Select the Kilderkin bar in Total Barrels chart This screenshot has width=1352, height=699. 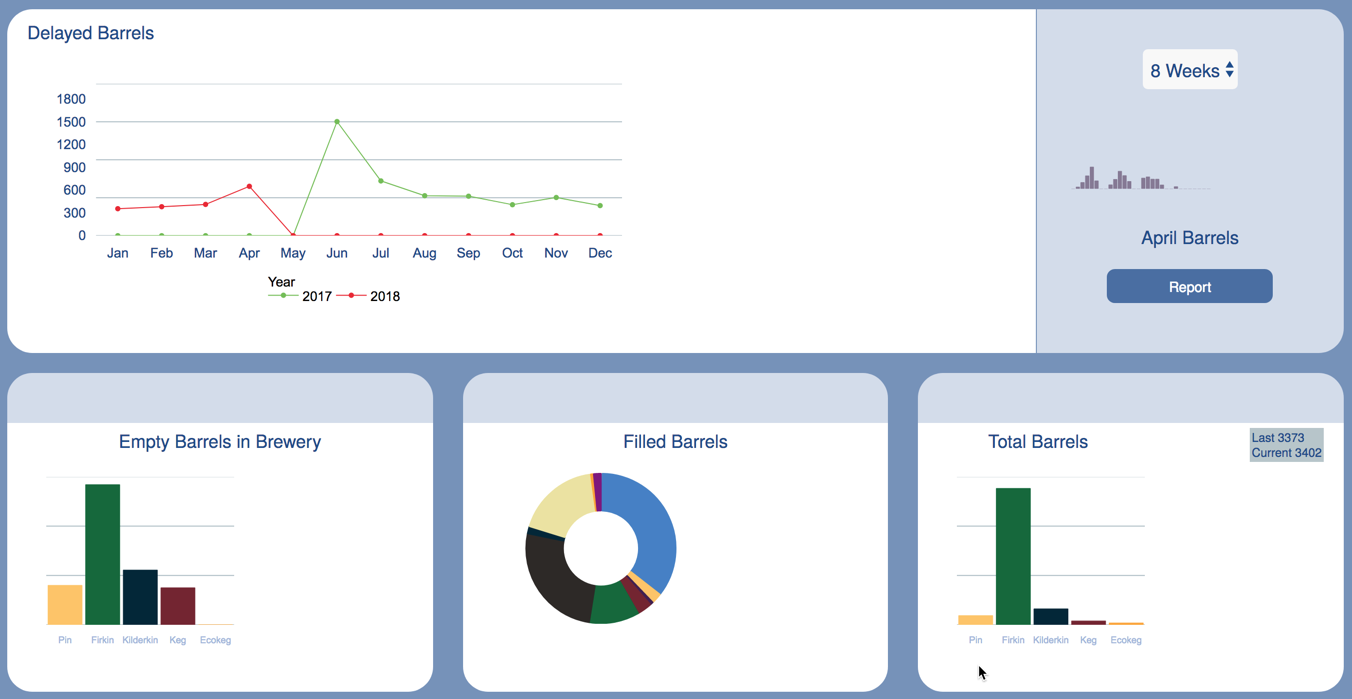pos(1051,616)
